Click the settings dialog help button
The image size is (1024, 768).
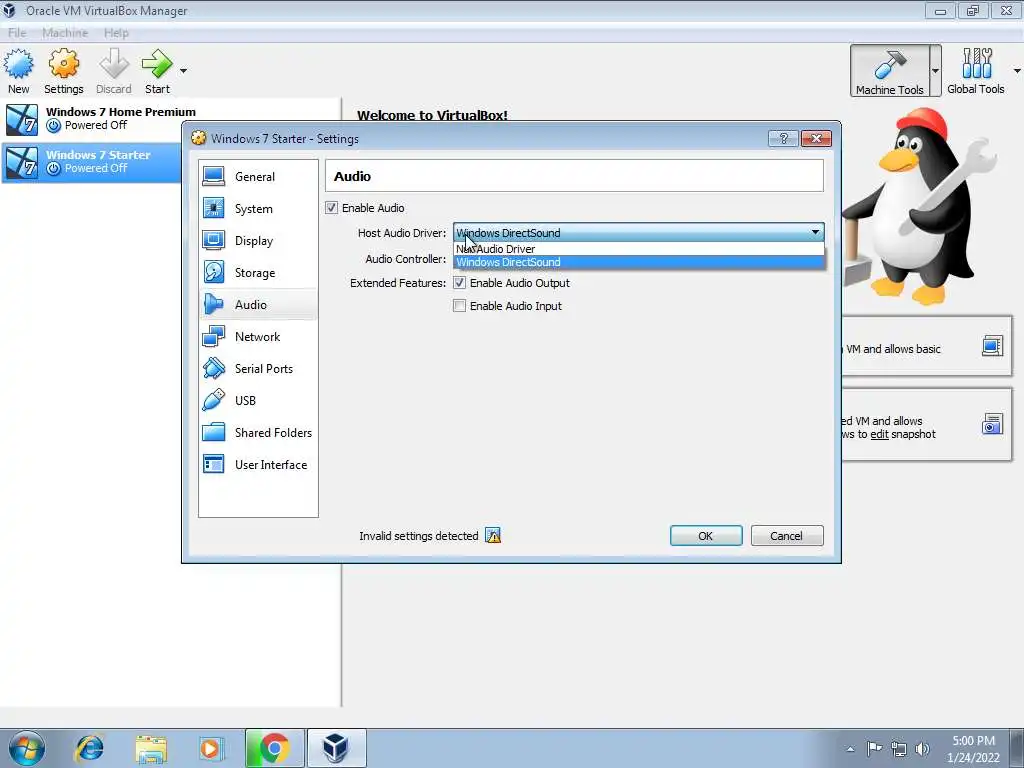click(x=783, y=138)
